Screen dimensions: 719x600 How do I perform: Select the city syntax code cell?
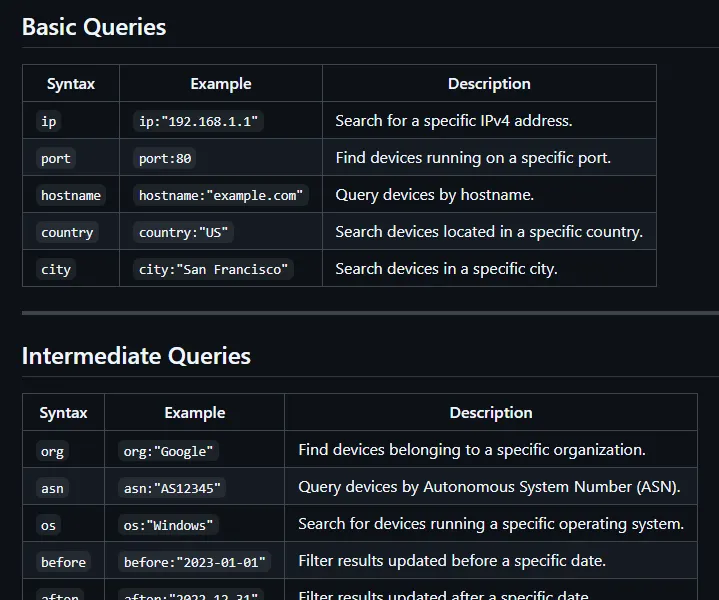click(56, 269)
